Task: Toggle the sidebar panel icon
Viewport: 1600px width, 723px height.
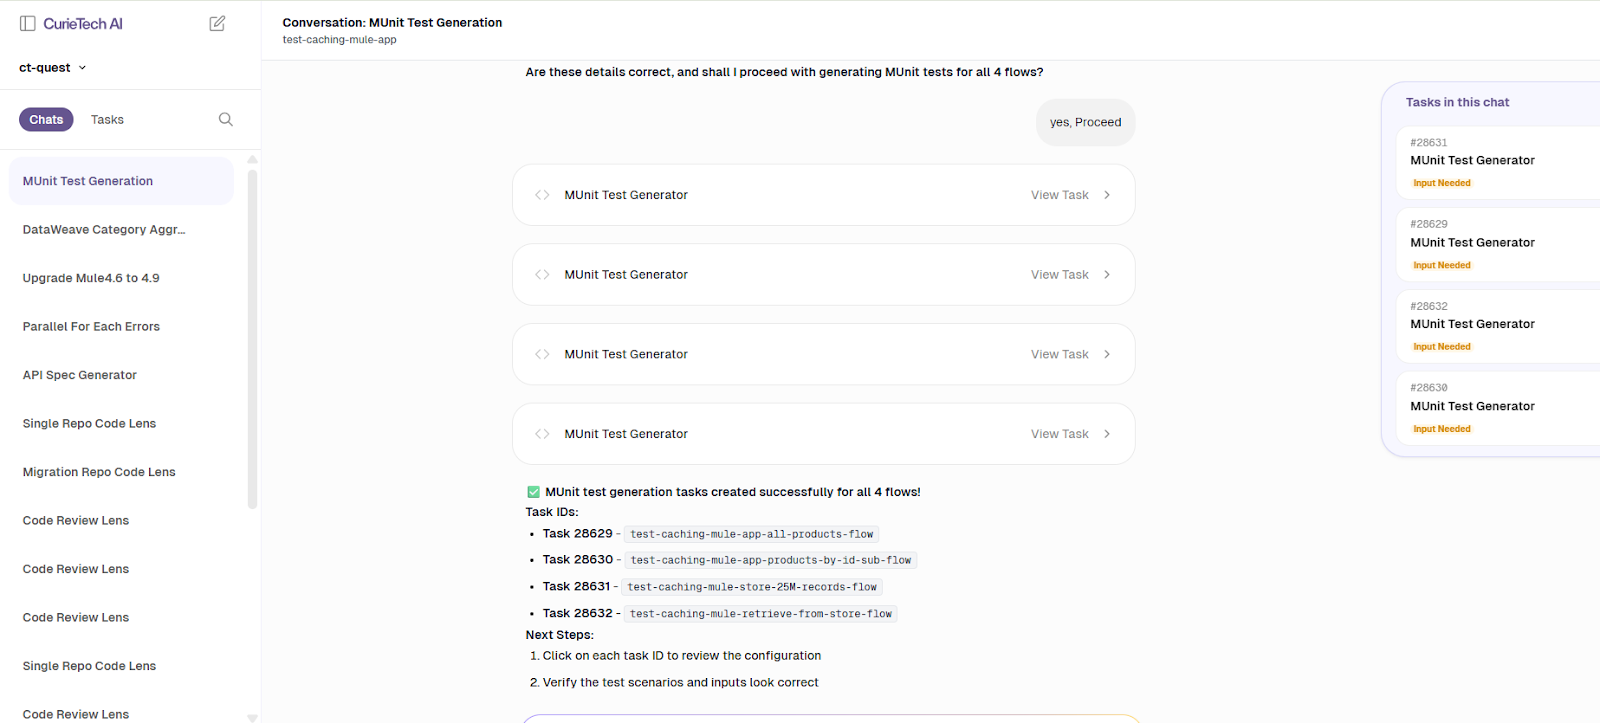Action: point(28,23)
